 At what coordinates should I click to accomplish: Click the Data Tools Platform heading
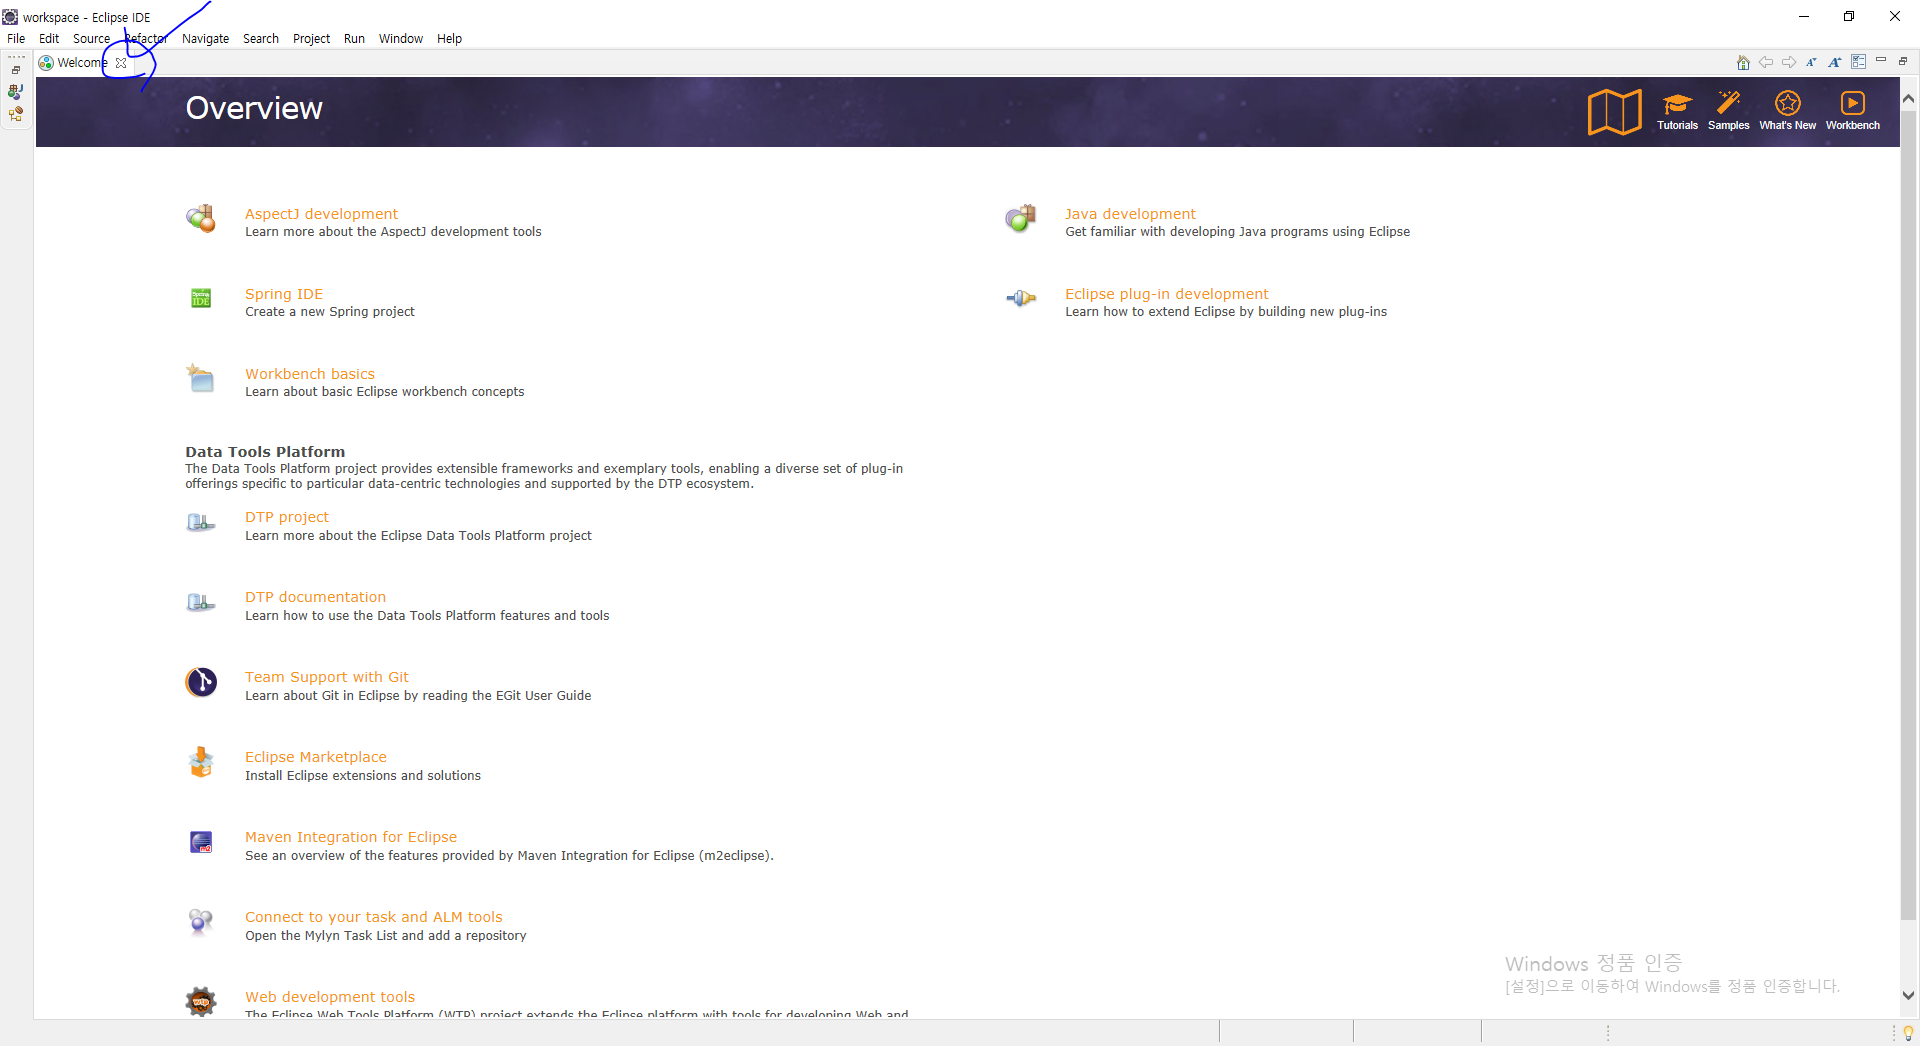click(x=265, y=452)
